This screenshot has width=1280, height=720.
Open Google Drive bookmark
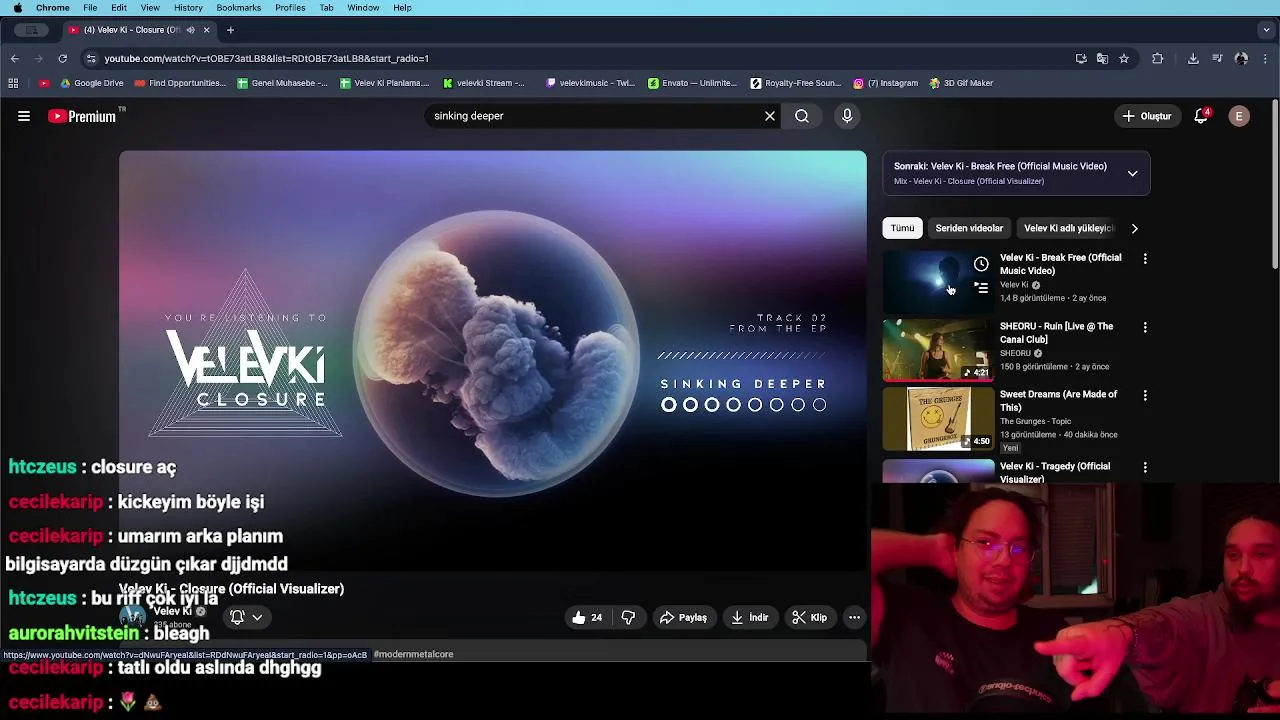click(92, 83)
